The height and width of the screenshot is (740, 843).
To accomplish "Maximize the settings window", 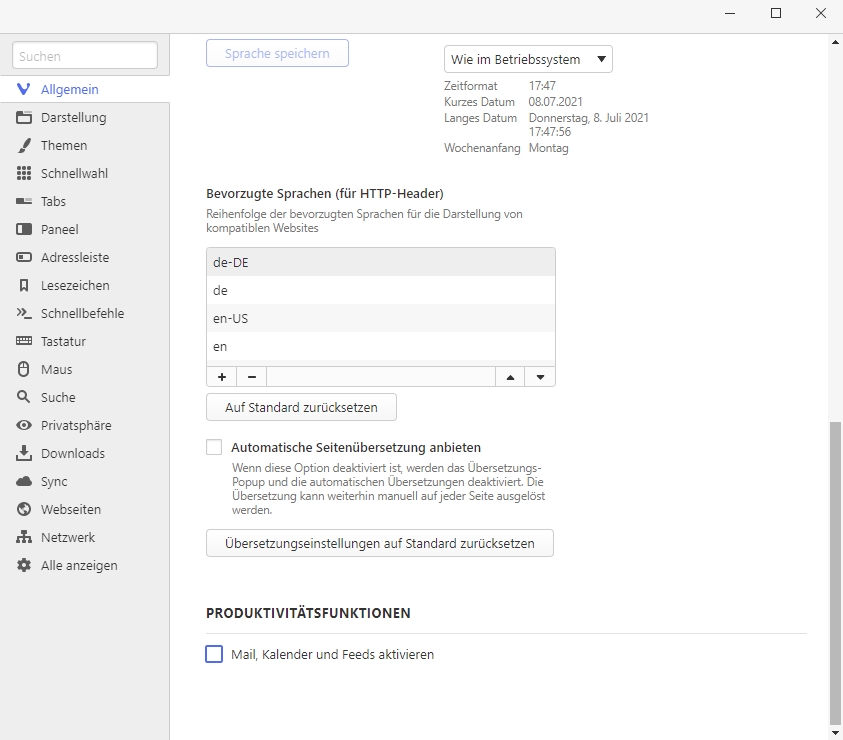I will pyautogui.click(x=776, y=13).
